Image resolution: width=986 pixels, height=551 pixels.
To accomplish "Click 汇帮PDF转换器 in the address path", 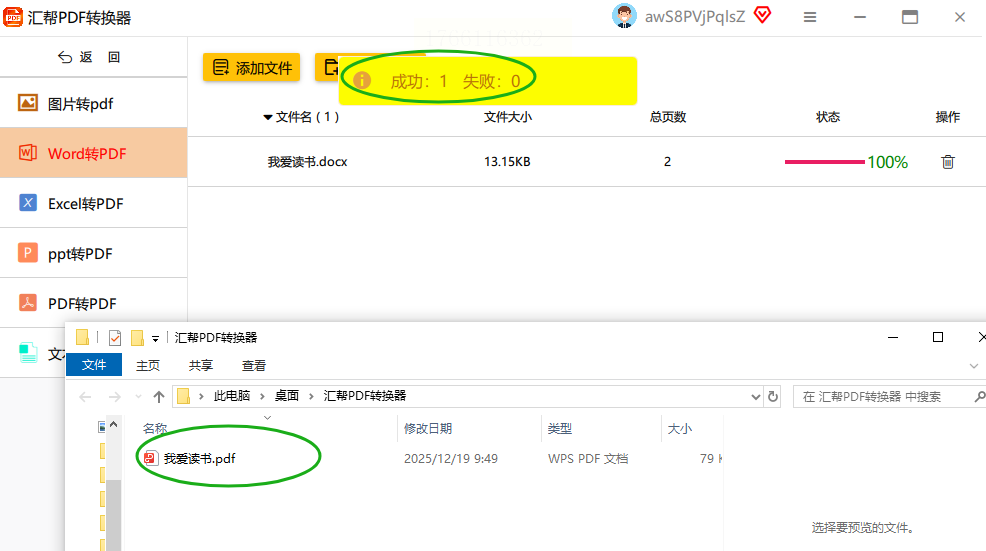I will tap(365, 396).
